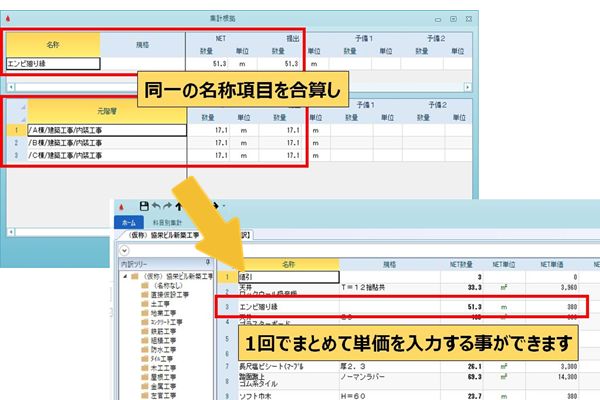Click the 元階層 column header
The width and height of the screenshot is (600, 400).
[x=107, y=111]
